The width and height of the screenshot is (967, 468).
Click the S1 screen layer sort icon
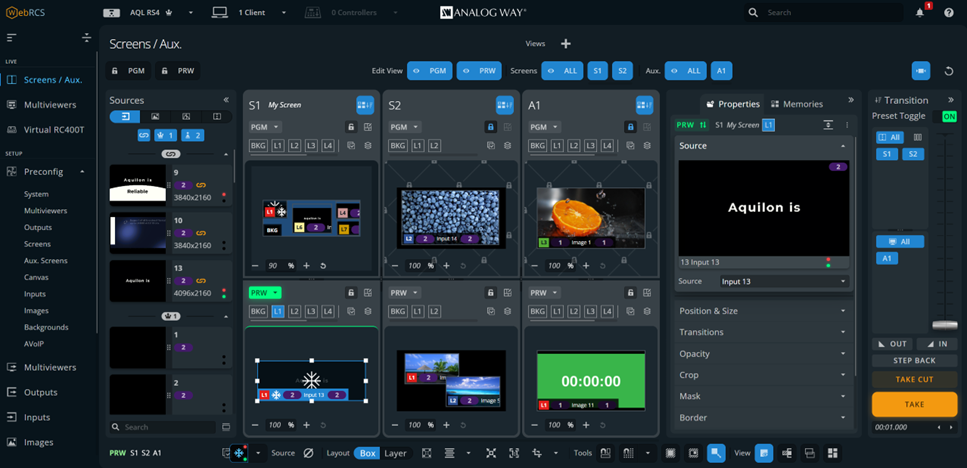tap(365, 105)
